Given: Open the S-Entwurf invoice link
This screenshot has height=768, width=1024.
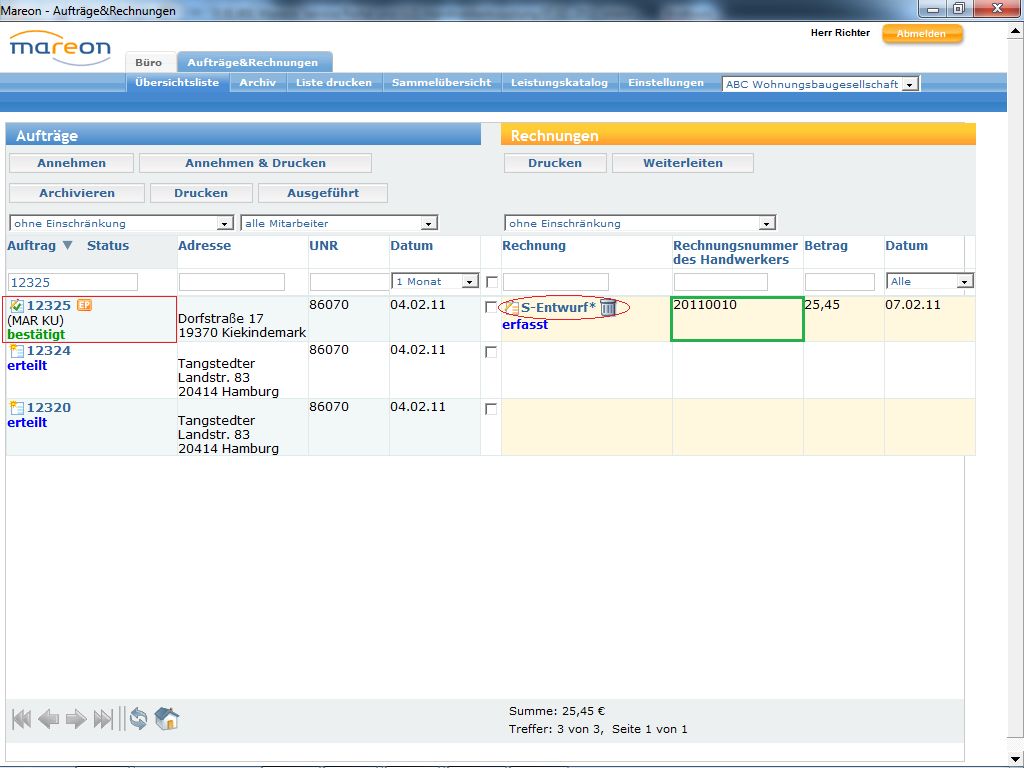Looking at the screenshot, I should point(557,308).
